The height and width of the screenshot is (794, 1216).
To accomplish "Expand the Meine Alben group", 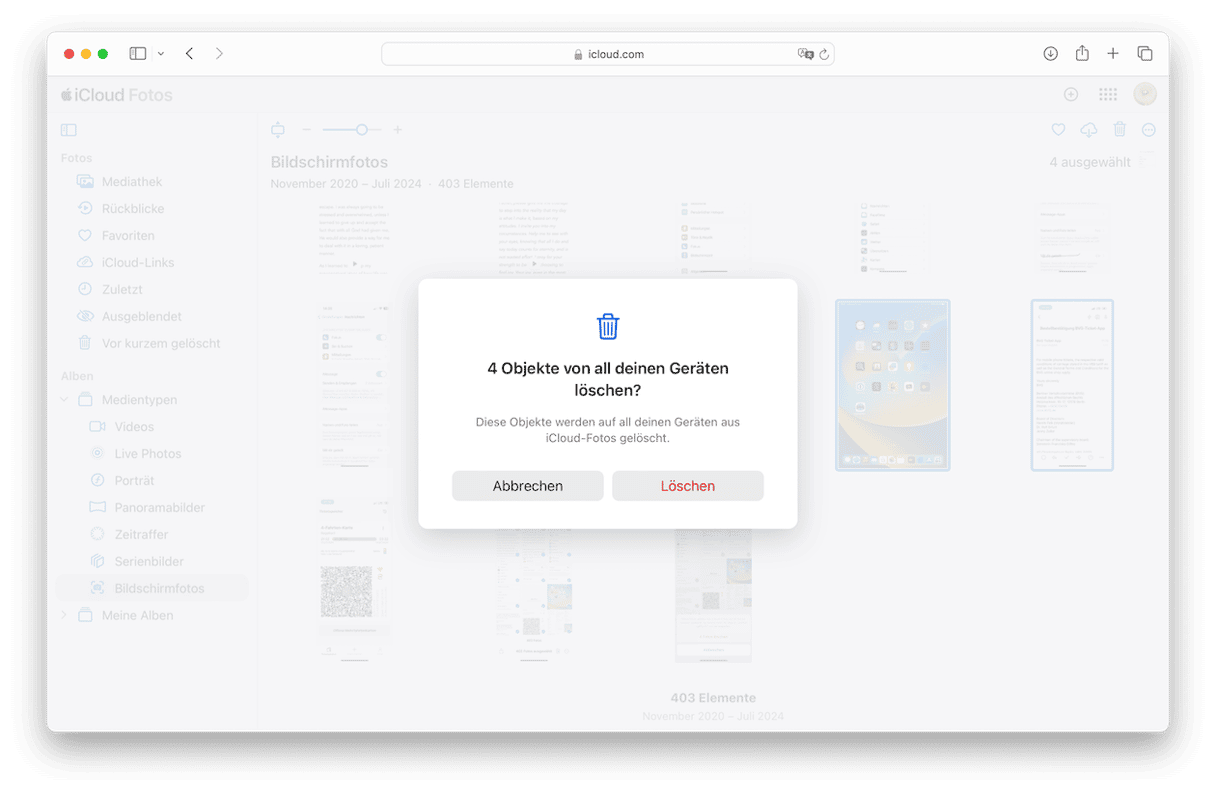I will 65,615.
